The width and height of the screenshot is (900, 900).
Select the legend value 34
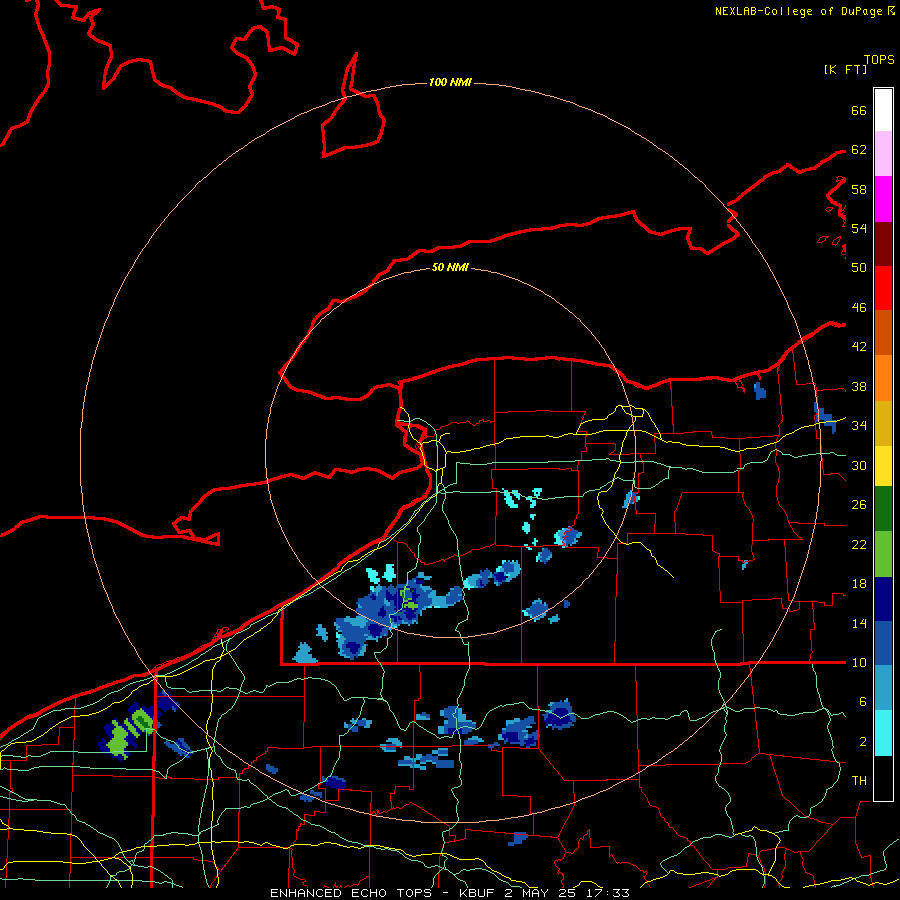coord(859,425)
